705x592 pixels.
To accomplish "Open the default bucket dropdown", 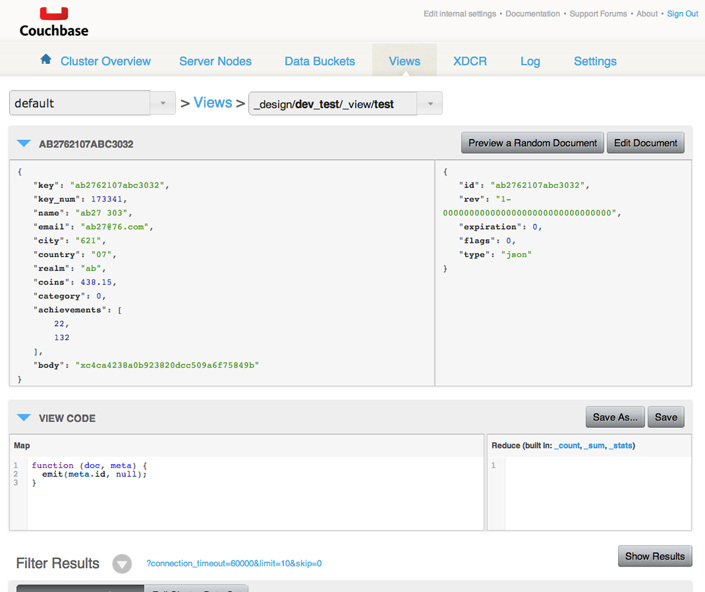I will [x=92, y=103].
